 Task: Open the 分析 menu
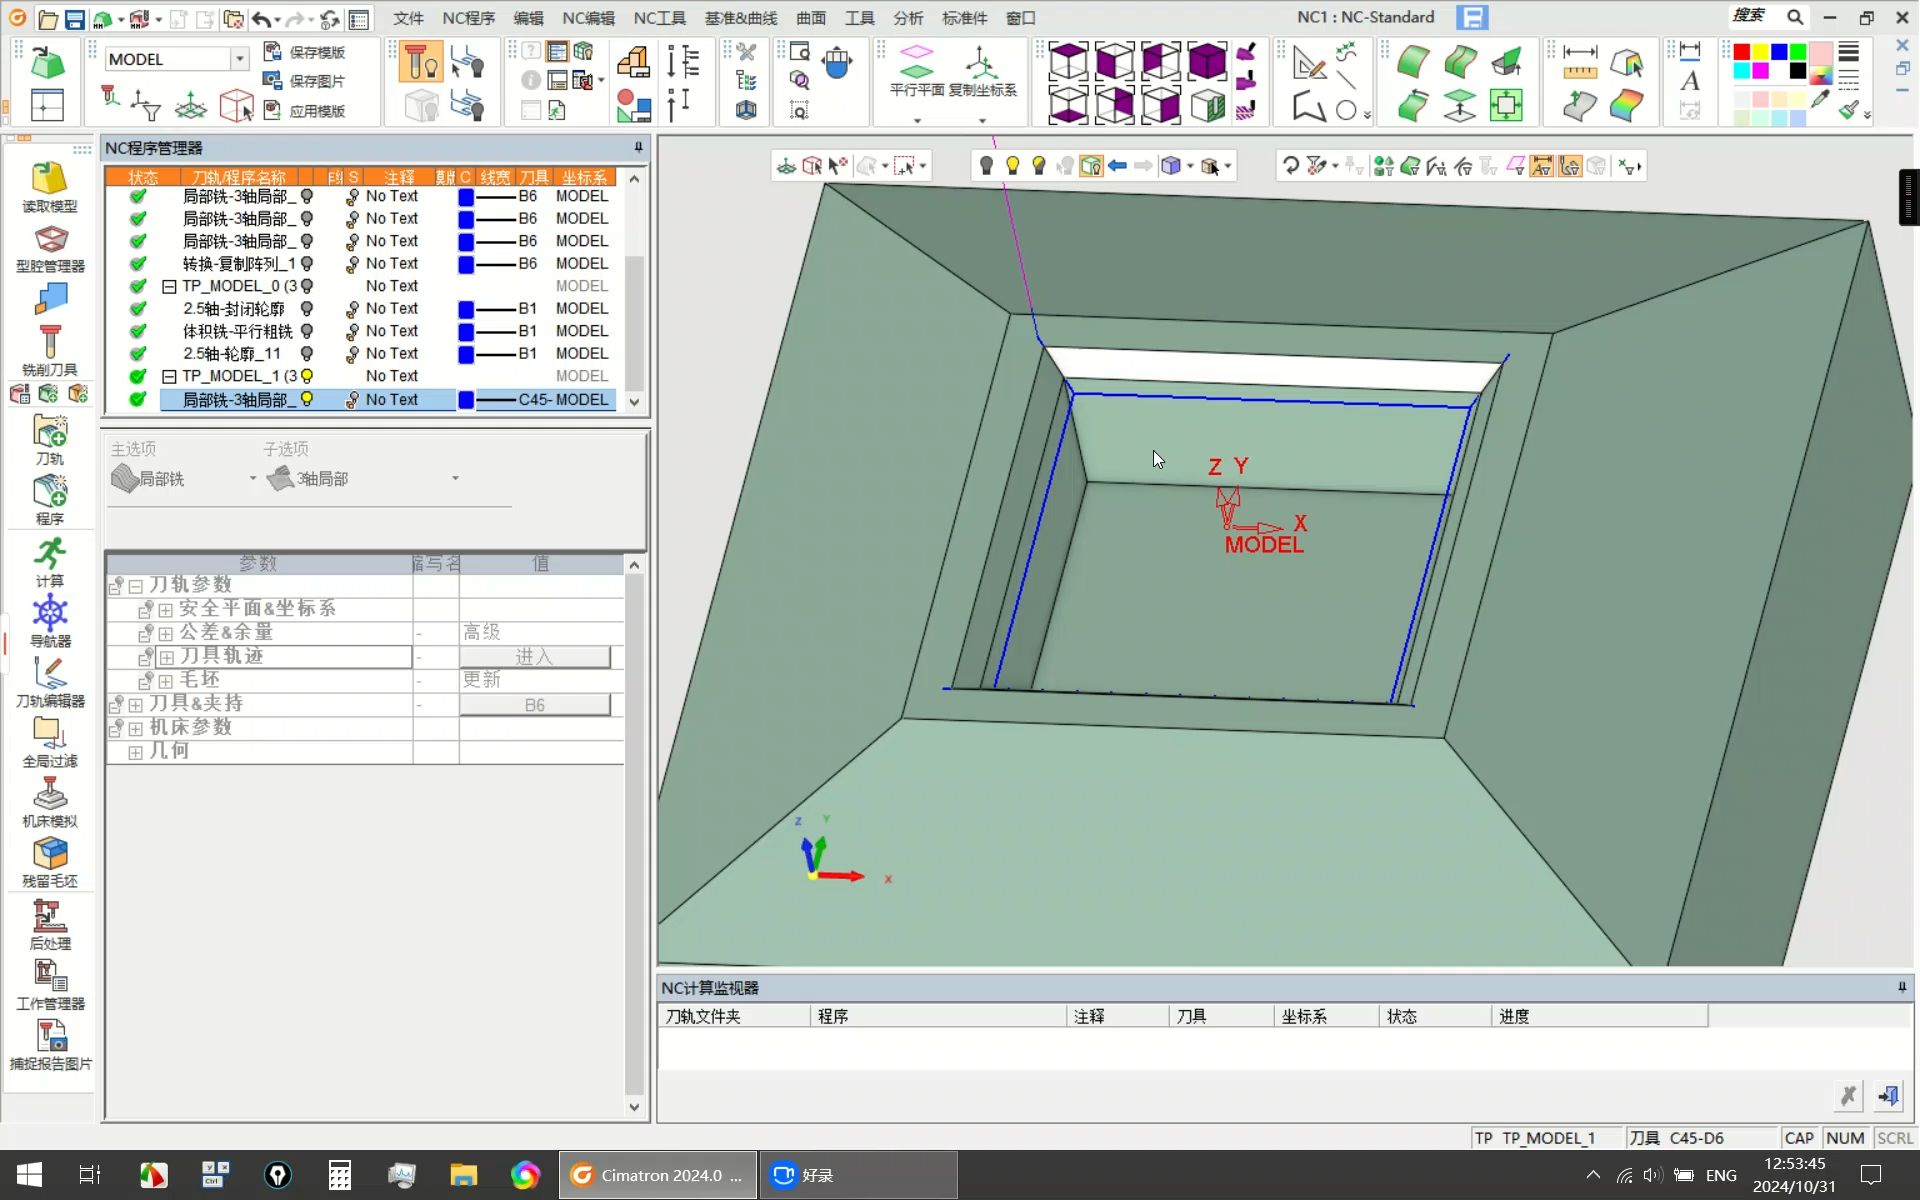tap(908, 18)
